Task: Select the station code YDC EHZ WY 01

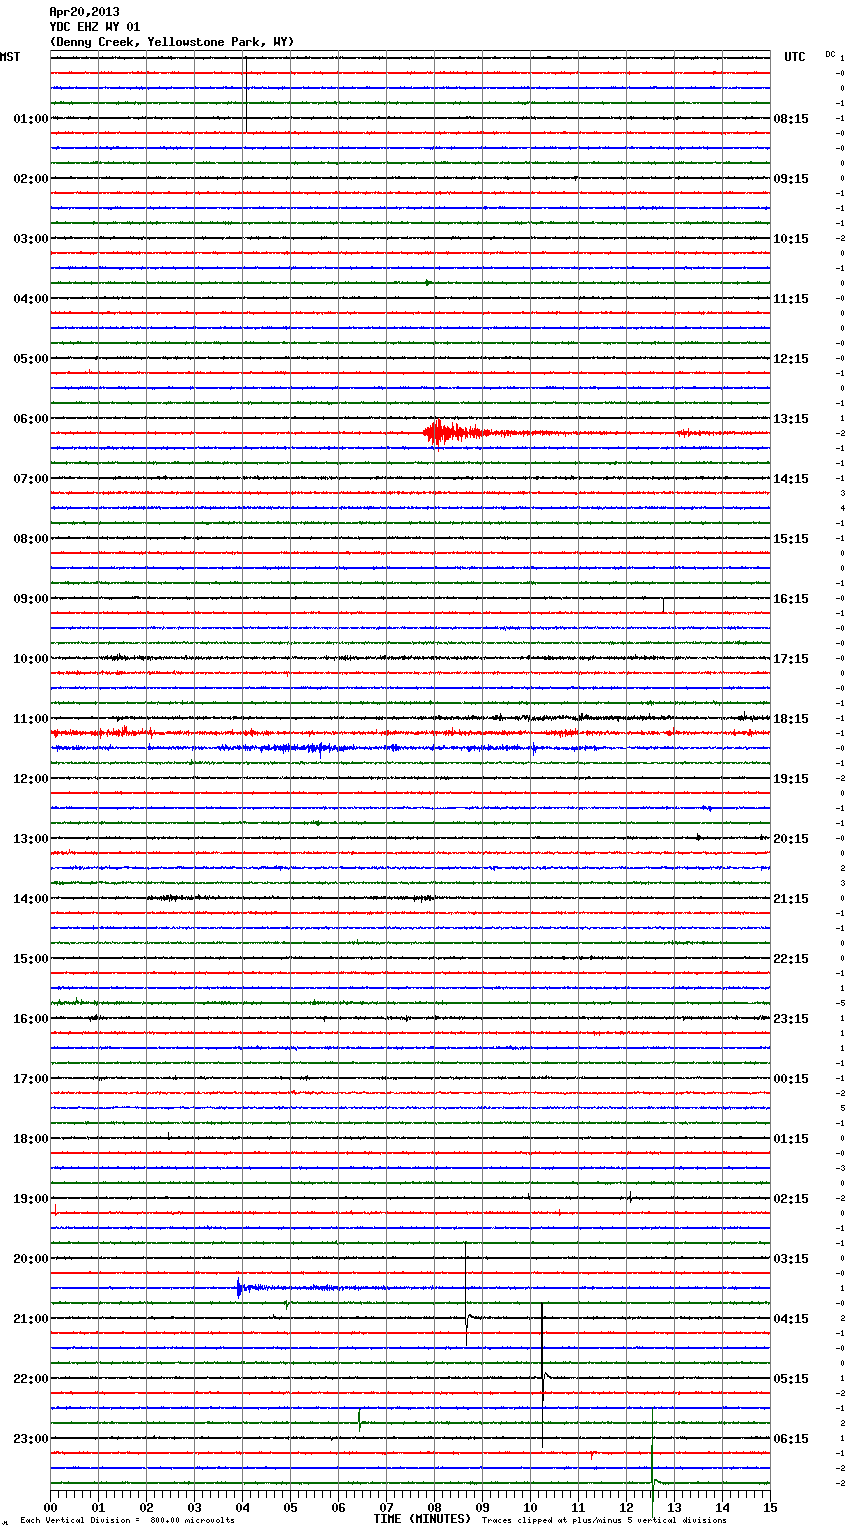Action: [95, 27]
